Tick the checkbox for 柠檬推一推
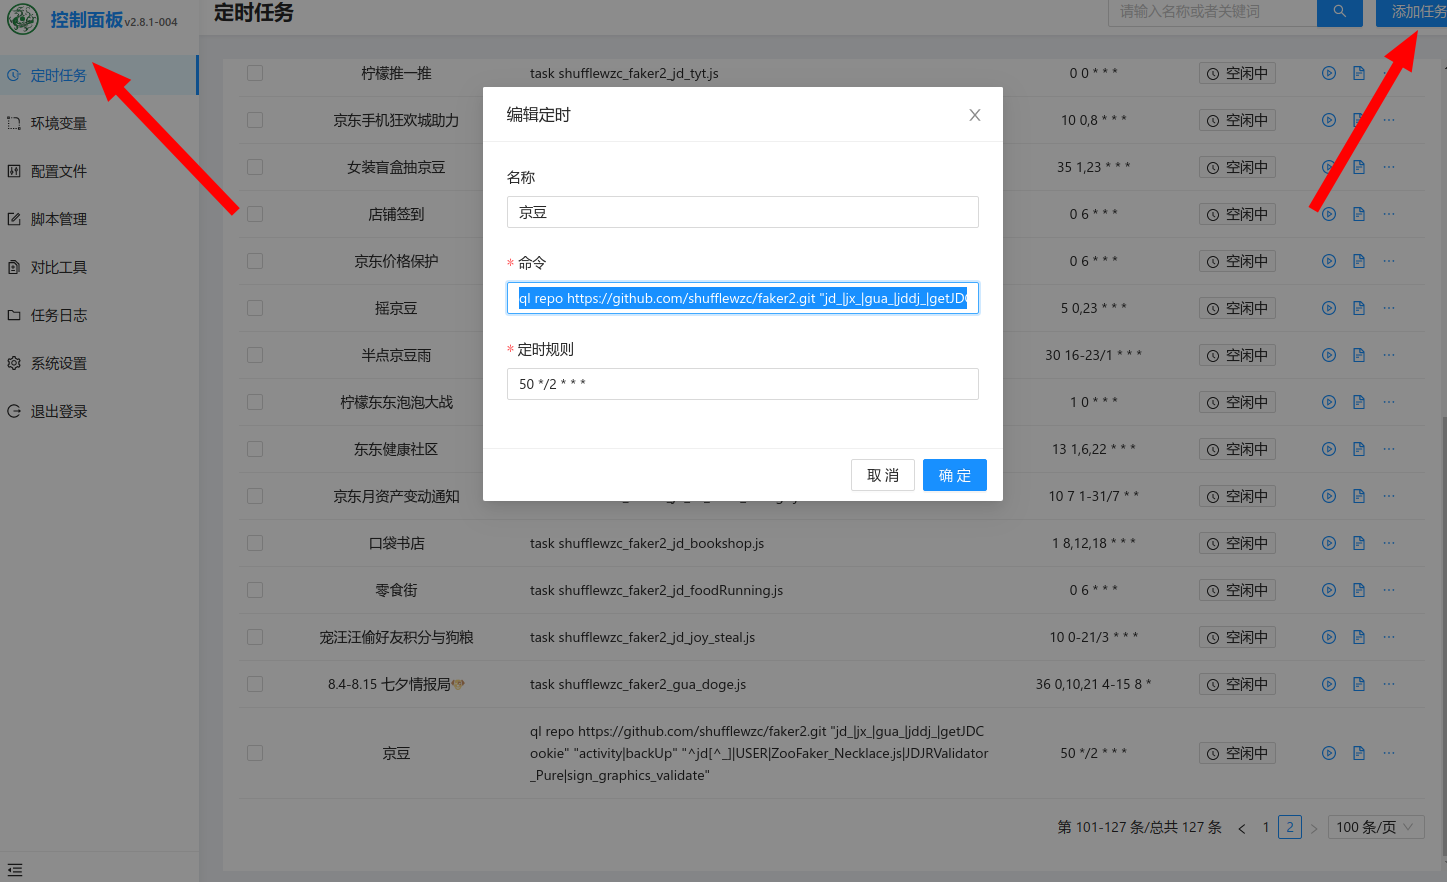Screen dimensions: 1447x882 (255, 73)
